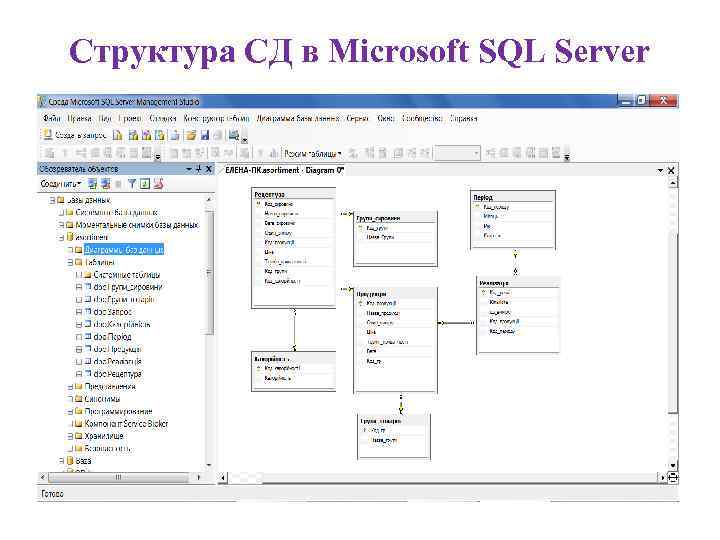Open the zoom percentage combo box
This screenshot has width=720, height=540.
[x=457, y=153]
